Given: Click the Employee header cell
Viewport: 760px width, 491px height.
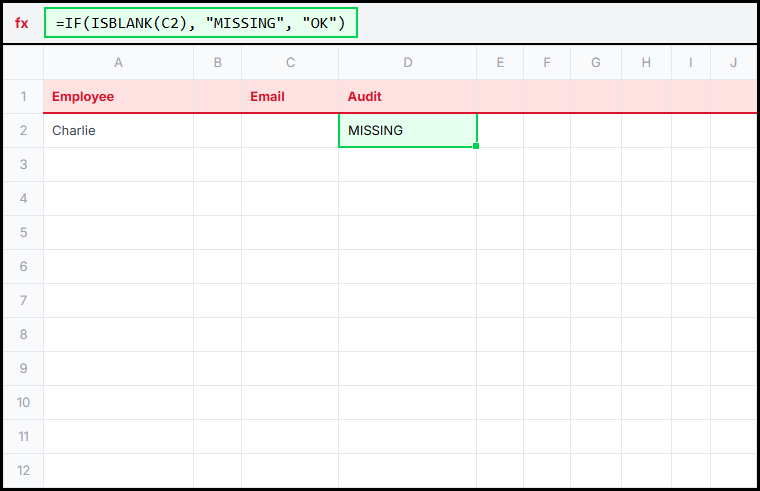Looking at the screenshot, I should [x=118, y=96].
